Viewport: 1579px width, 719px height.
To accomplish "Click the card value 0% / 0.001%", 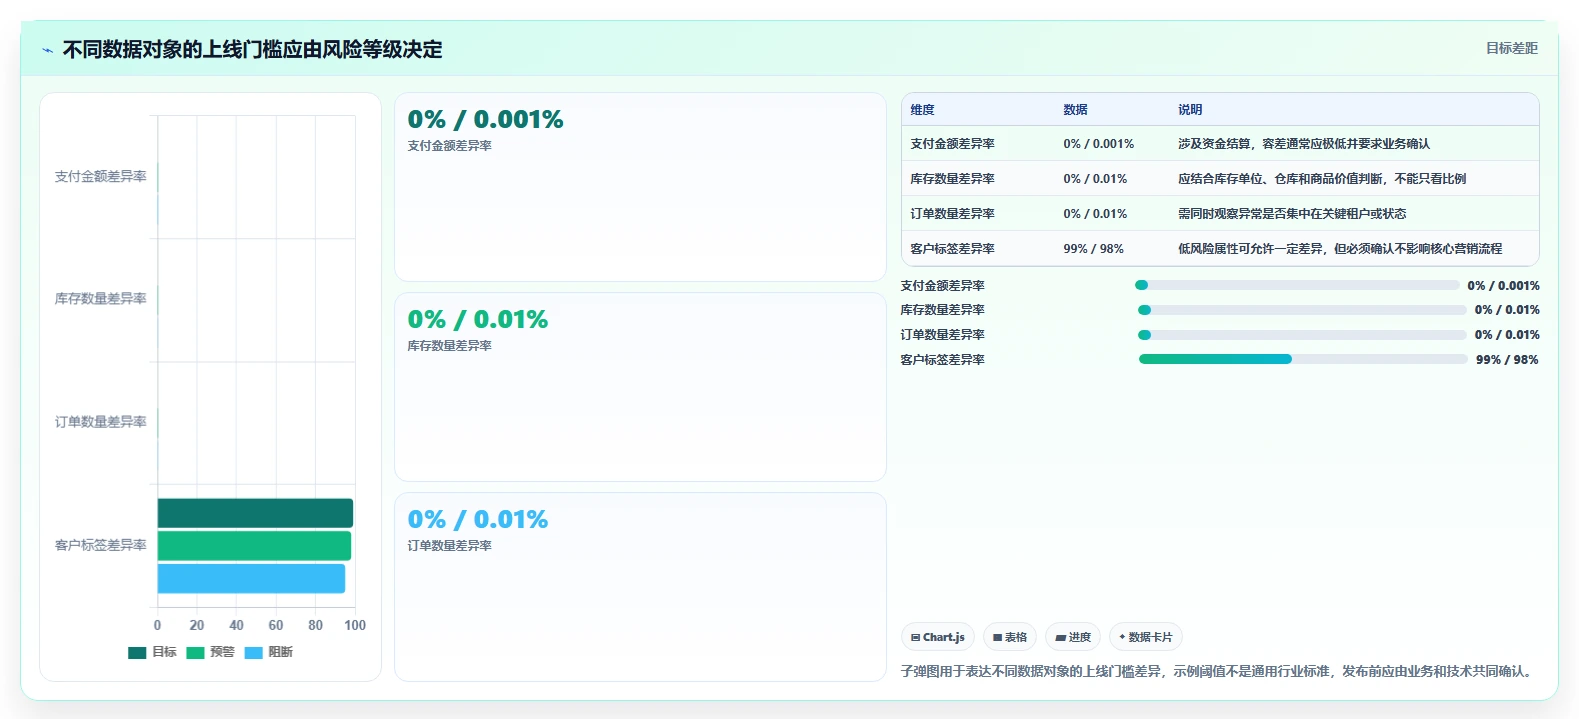I will click(485, 120).
